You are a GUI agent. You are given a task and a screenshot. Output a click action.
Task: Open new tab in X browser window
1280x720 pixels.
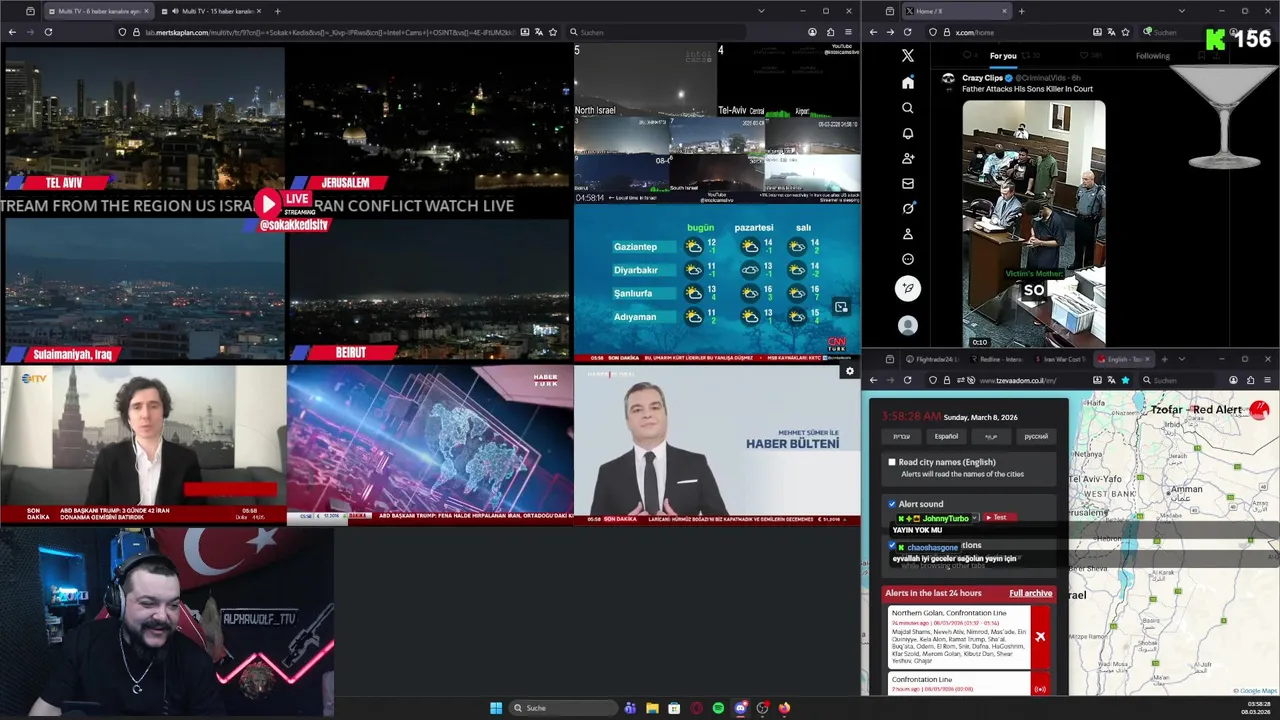click(1021, 11)
